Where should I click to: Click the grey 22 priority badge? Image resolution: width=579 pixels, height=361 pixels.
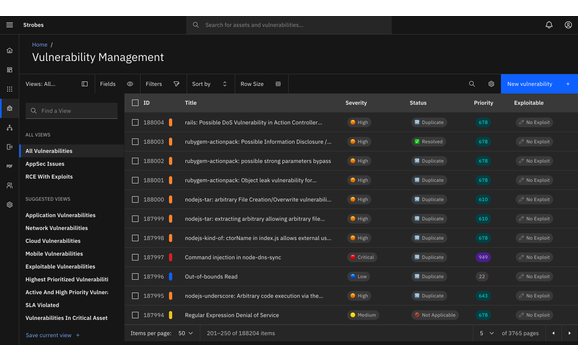click(482, 276)
